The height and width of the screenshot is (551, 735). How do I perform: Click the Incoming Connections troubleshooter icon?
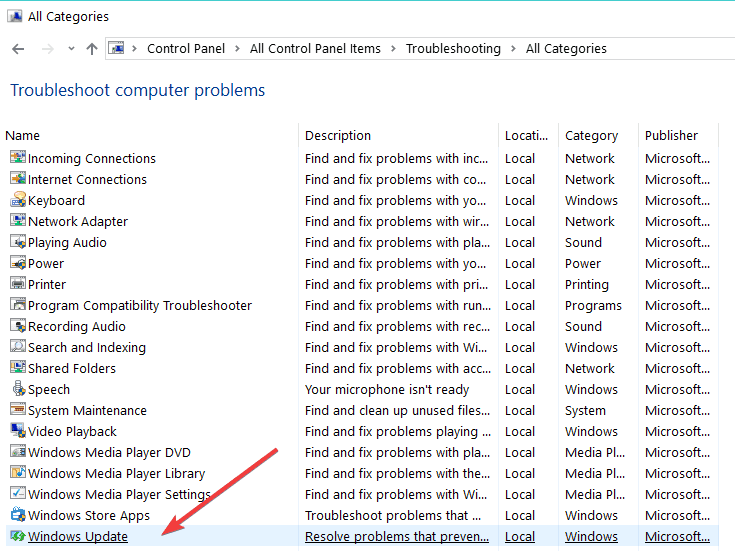click(x=18, y=157)
